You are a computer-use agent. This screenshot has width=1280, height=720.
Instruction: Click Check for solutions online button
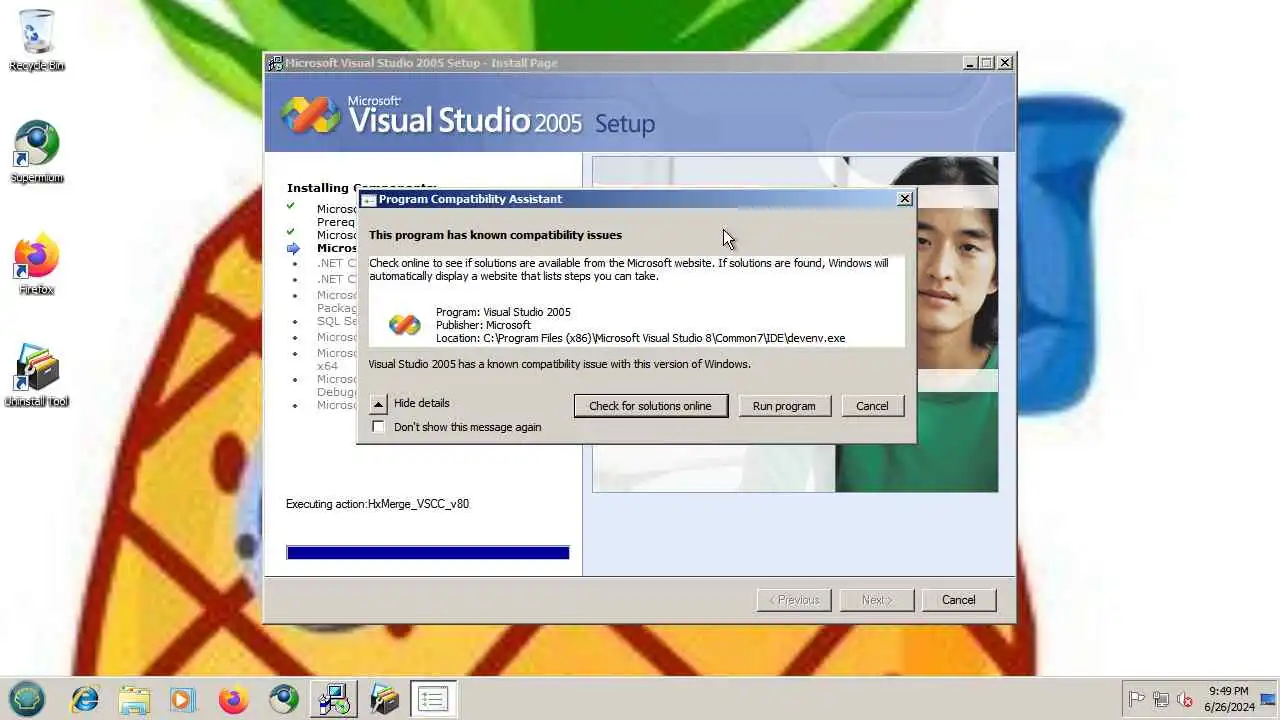coord(651,406)
